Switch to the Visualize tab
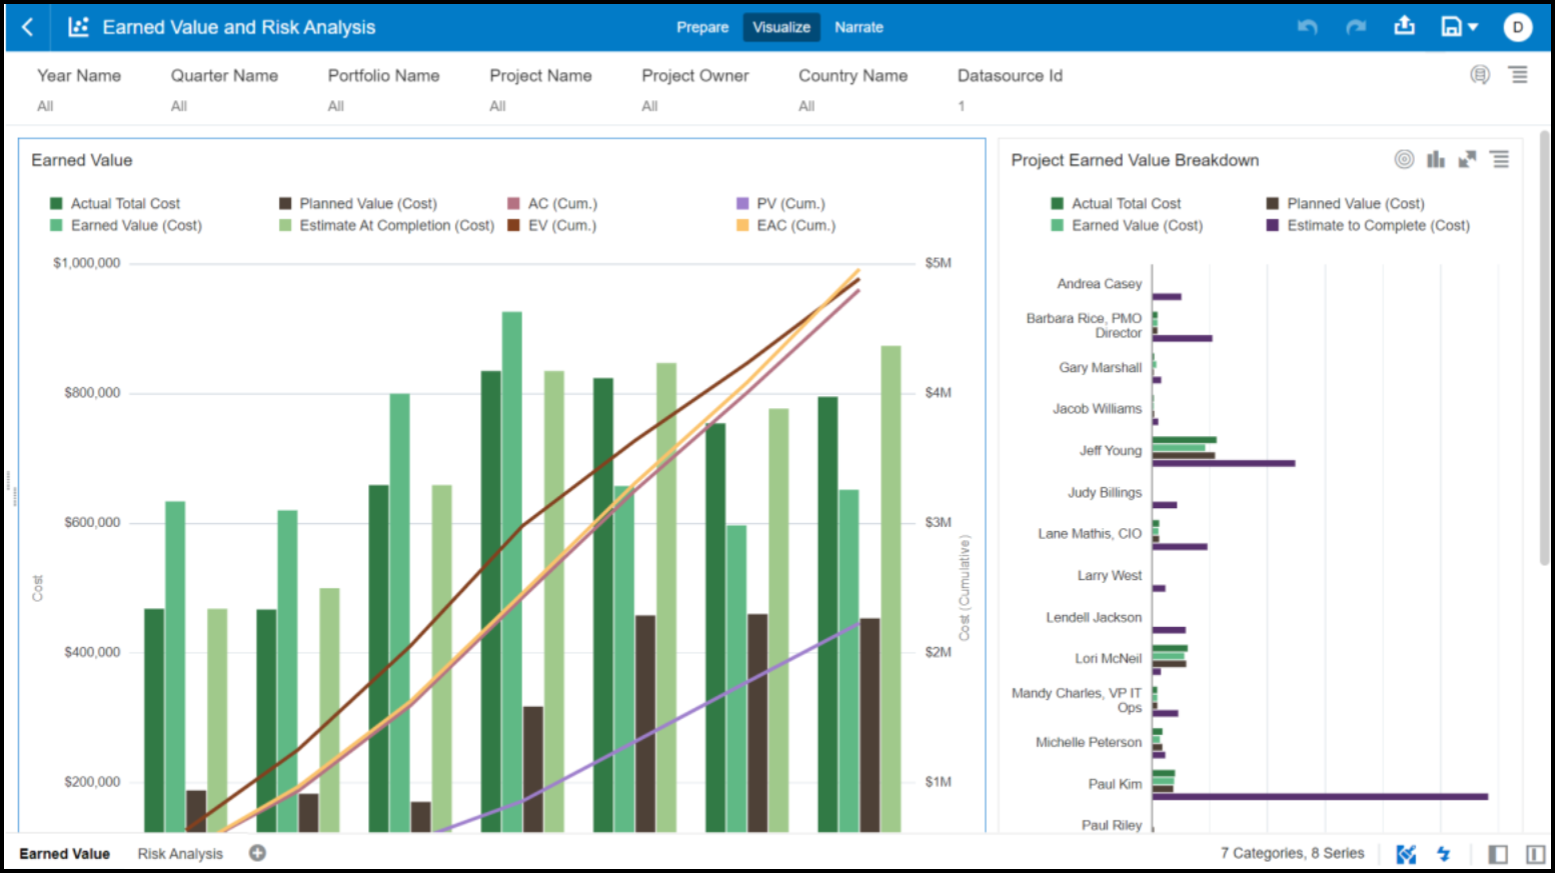 (781, 27)
